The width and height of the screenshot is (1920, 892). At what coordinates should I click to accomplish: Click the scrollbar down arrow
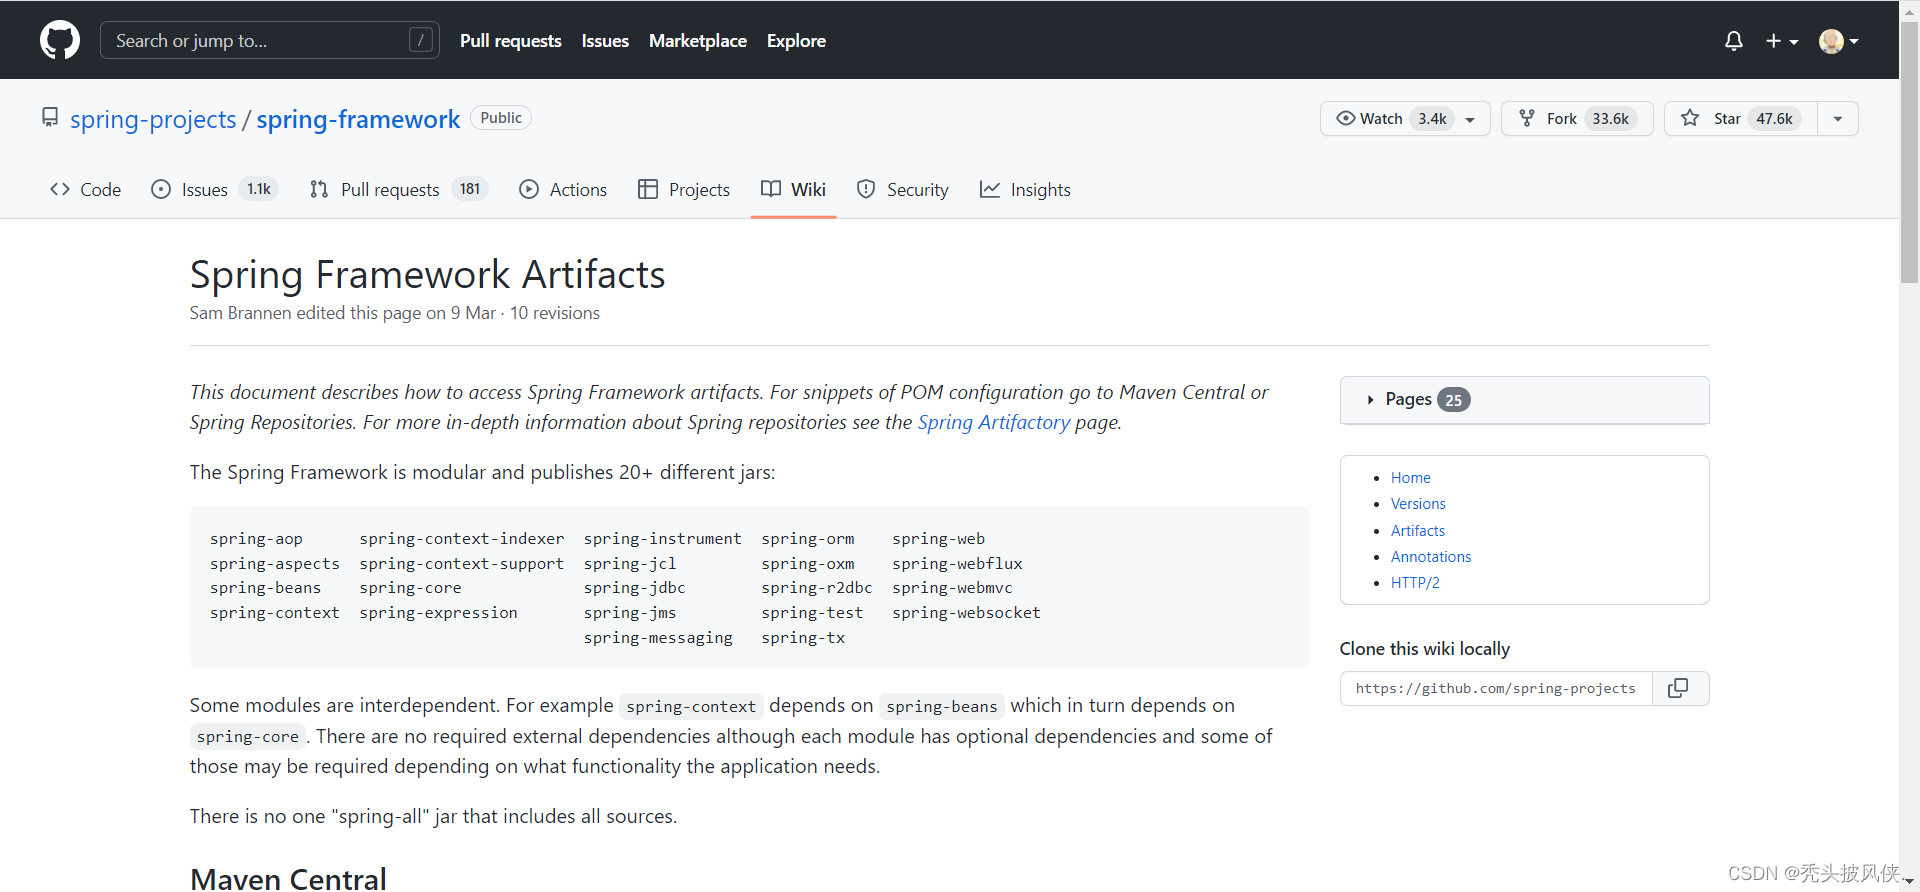tap(1909, 882)
